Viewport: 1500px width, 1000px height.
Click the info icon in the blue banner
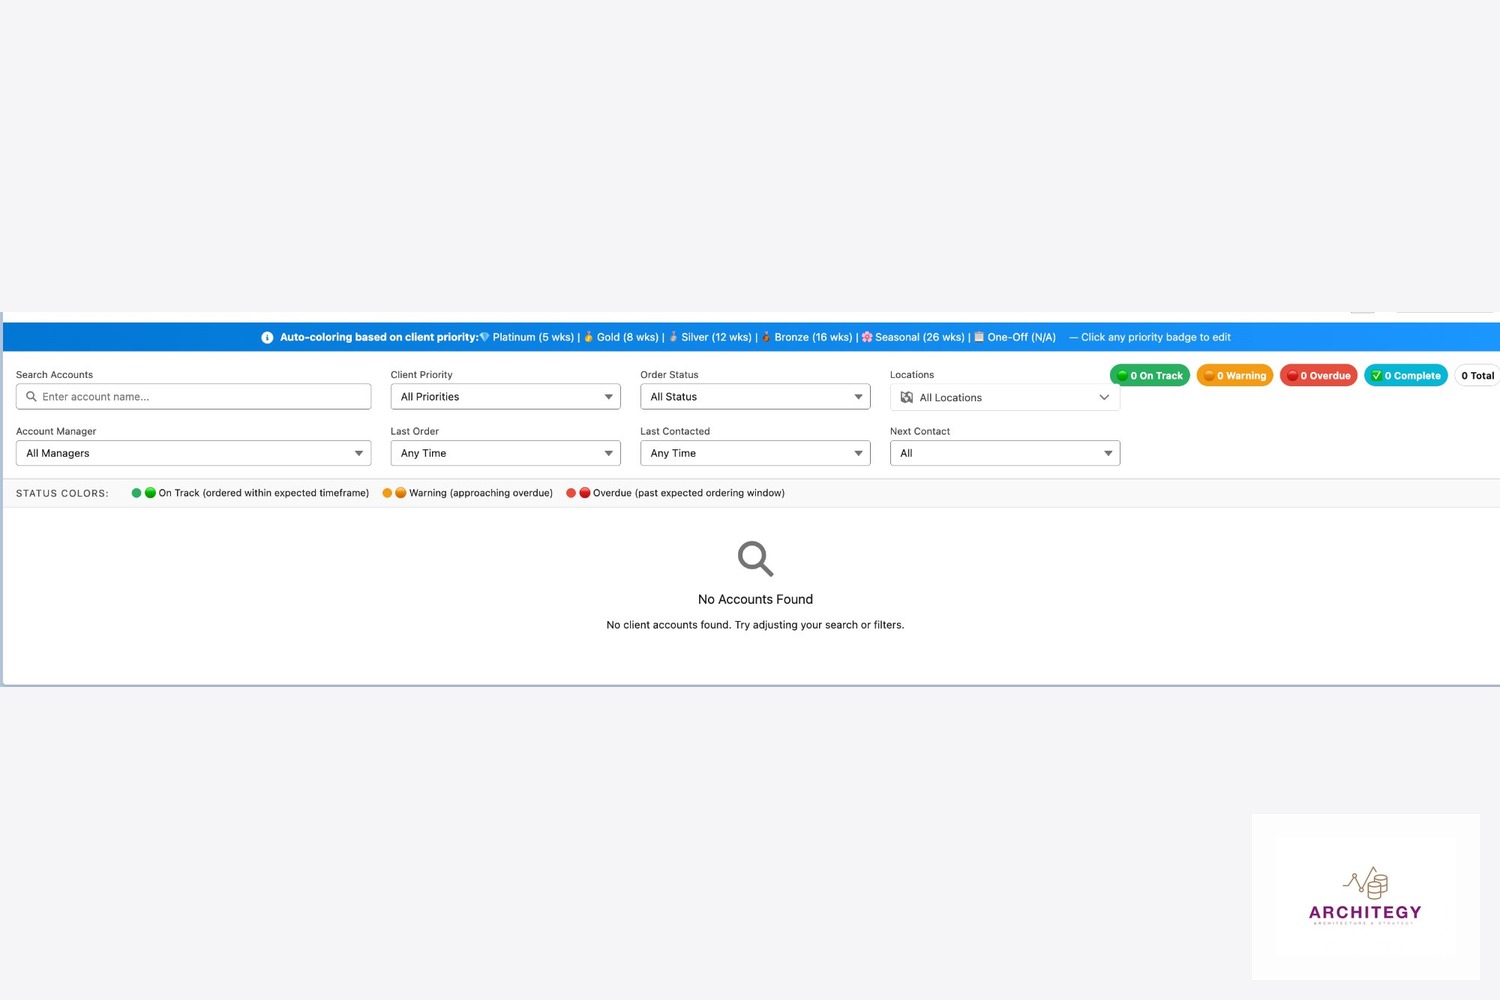(x=267, y=338)
